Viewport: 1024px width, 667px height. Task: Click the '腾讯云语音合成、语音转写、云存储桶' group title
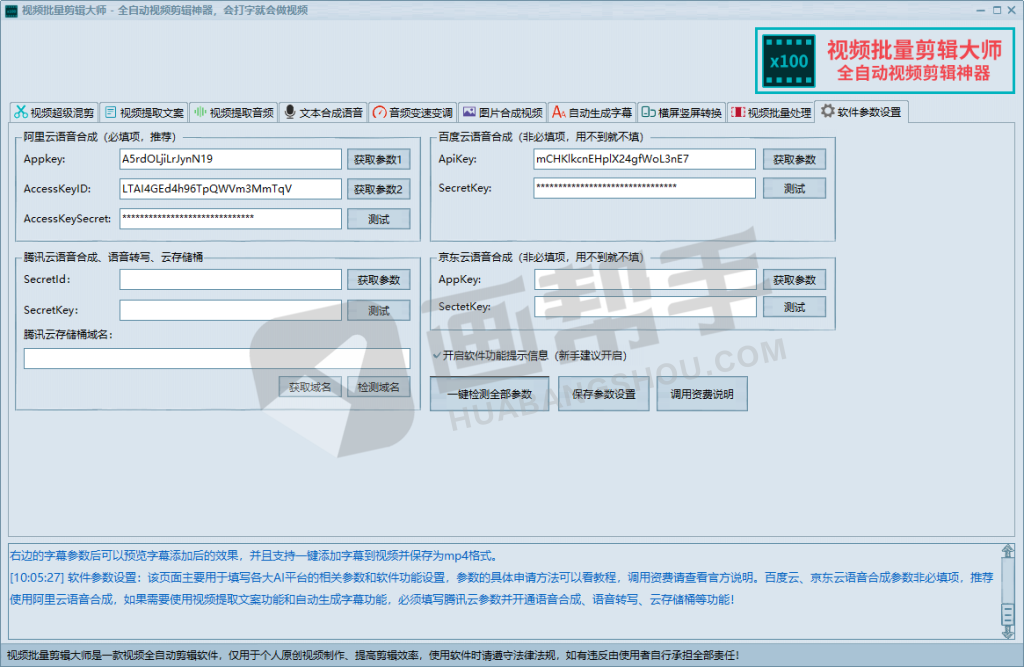113,257
